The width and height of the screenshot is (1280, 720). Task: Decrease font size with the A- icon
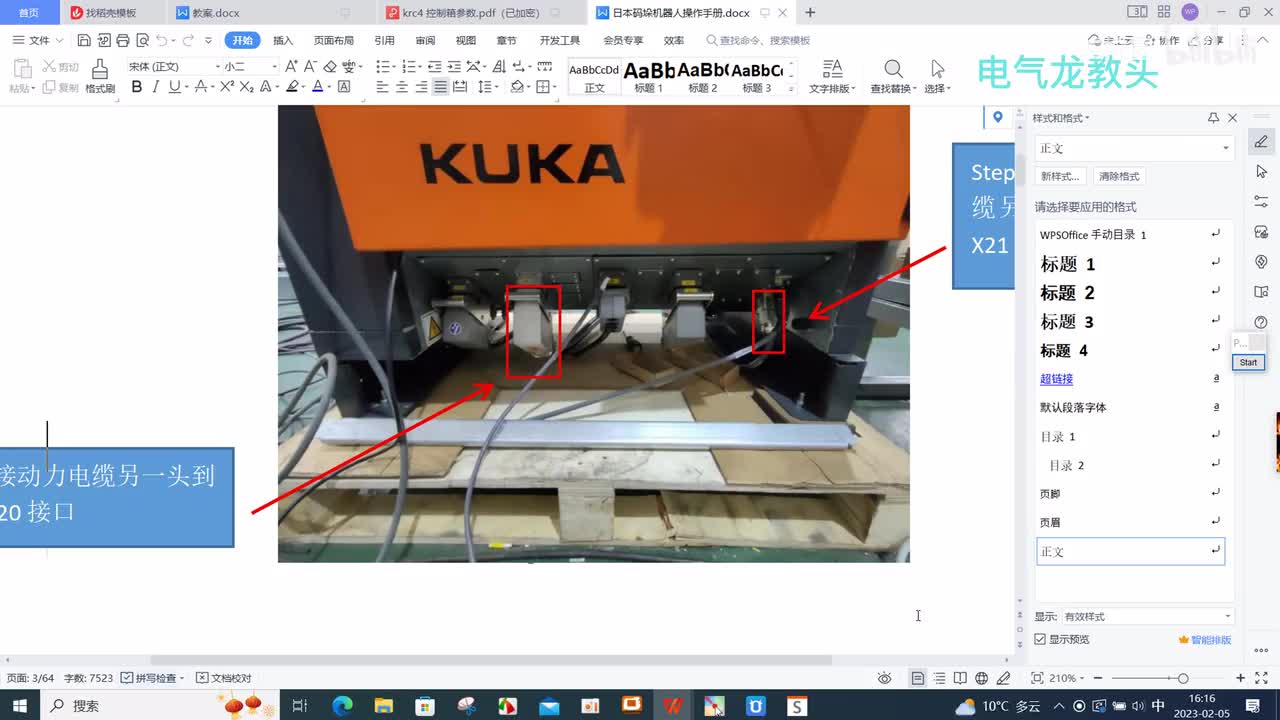(310, 66)
